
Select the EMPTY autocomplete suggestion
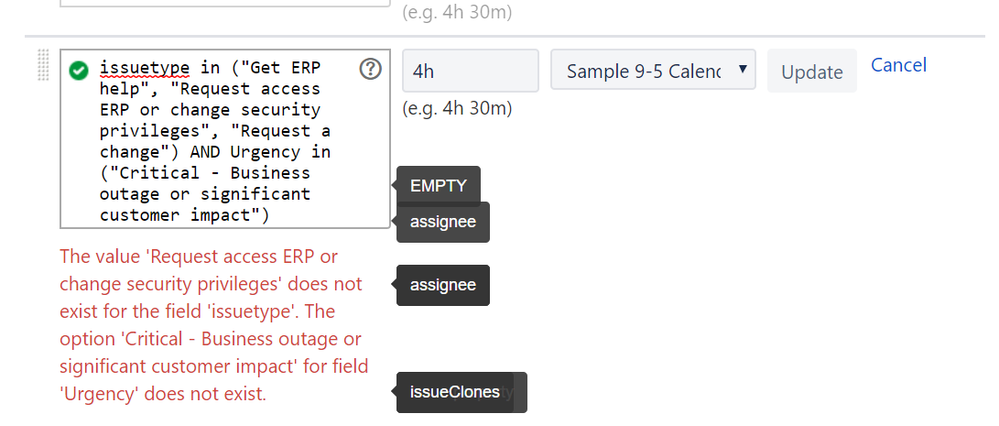[438, 186]
